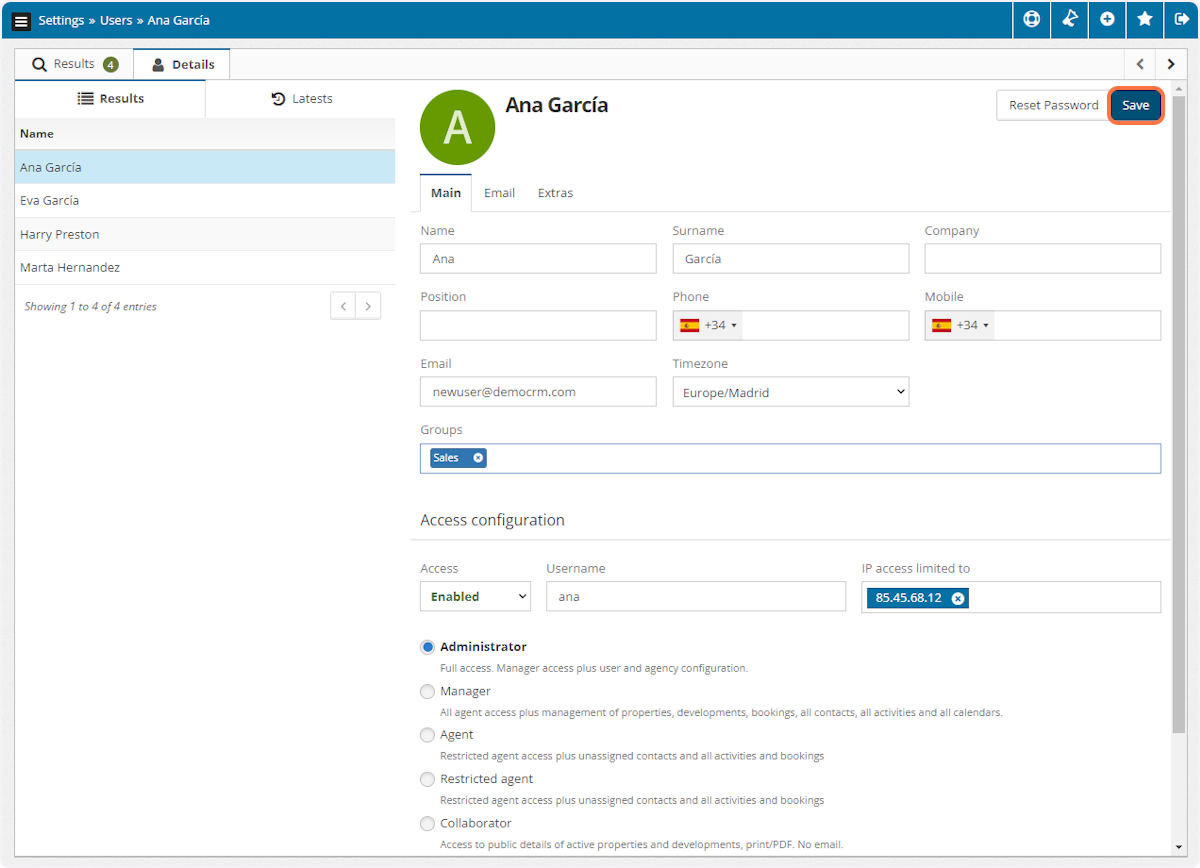Click the Reset Password button
This screenshot has height=868, width=1200.
click(x=1053, y=105)
